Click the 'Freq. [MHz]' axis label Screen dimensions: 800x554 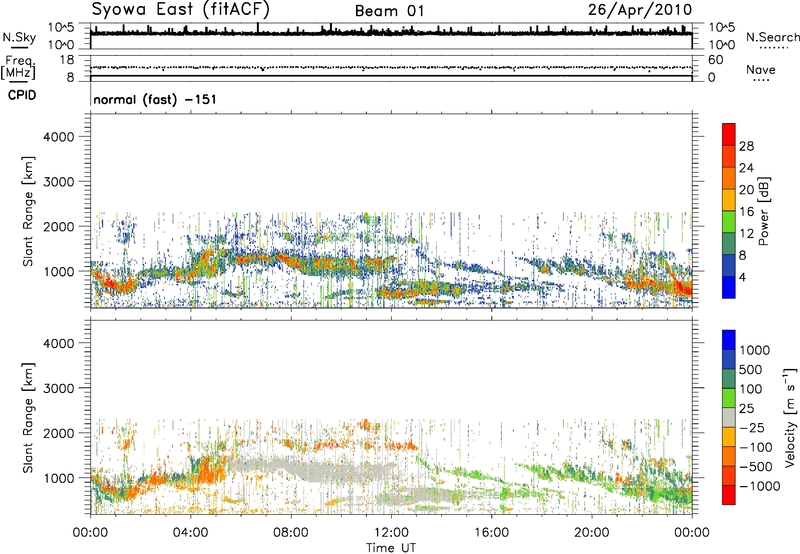point(19,68)
